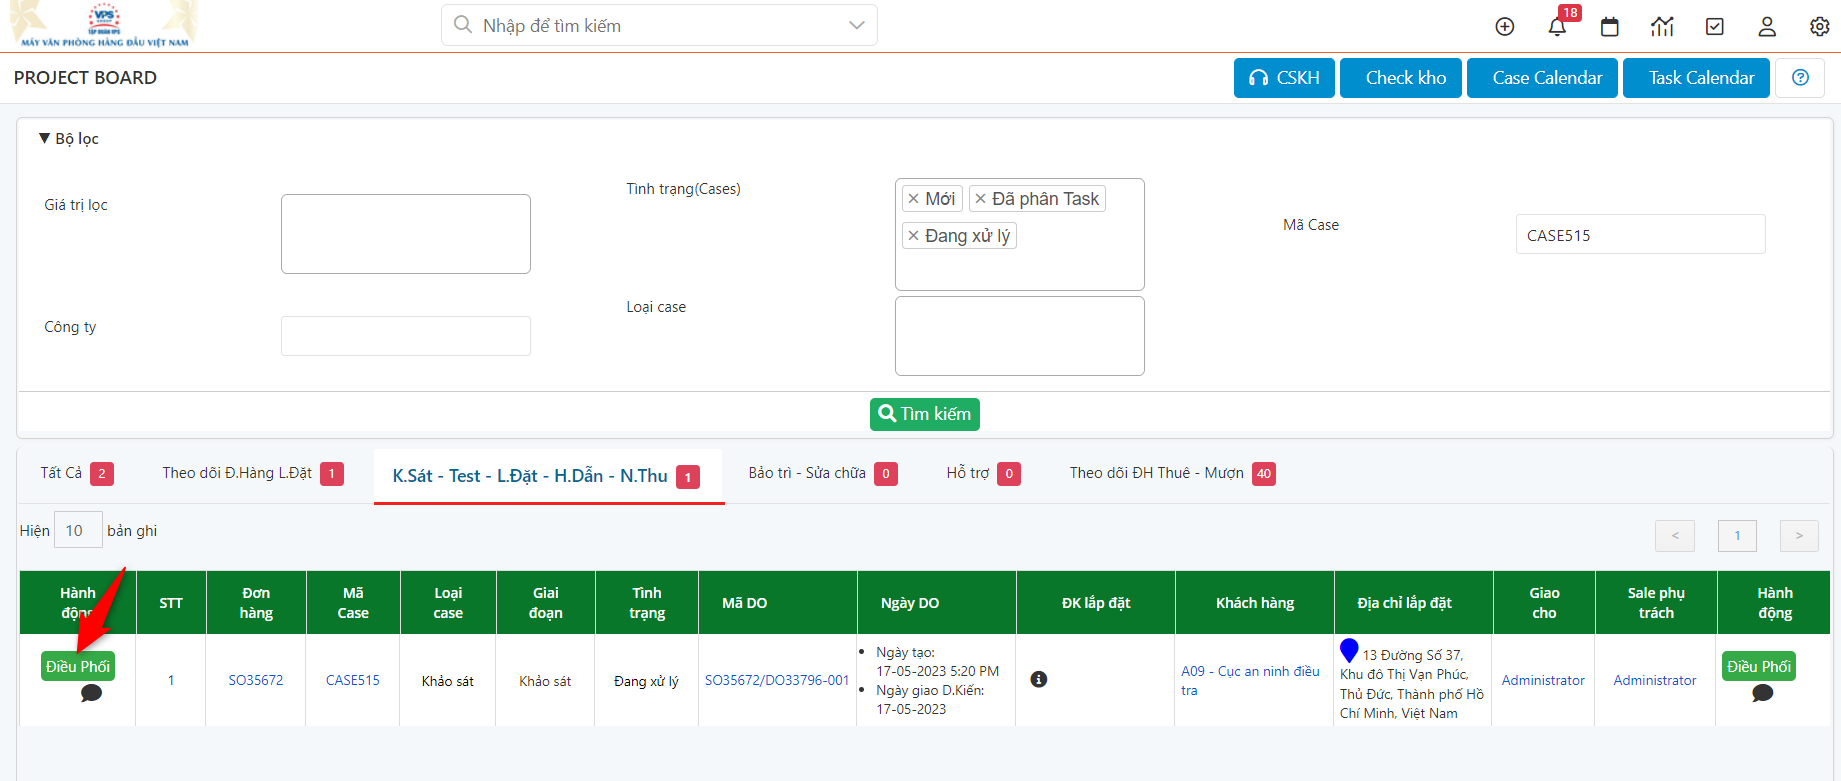Viewport: 1841px width, 781px height.
Task: Open Administrator link in Sale phụ trách column
Action: pyautogui.click(x=1655, y=680)
